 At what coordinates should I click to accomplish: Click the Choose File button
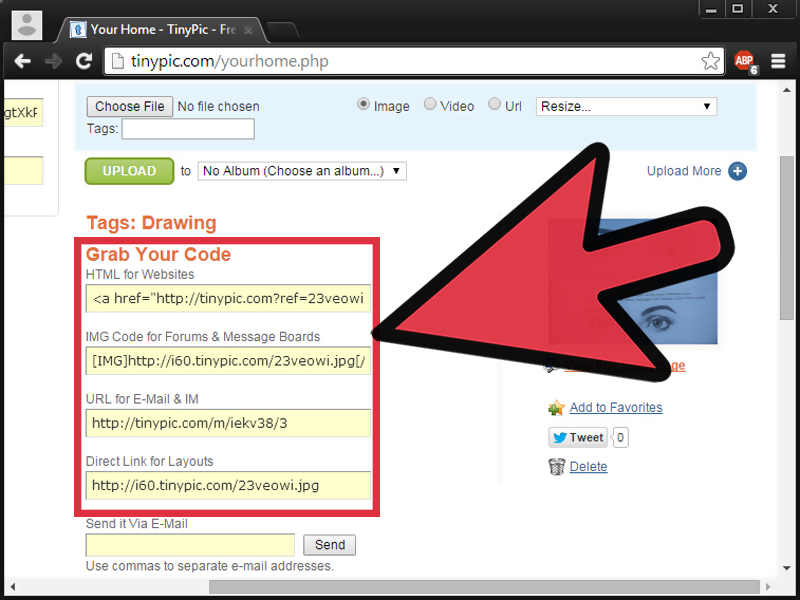point(130,107)
